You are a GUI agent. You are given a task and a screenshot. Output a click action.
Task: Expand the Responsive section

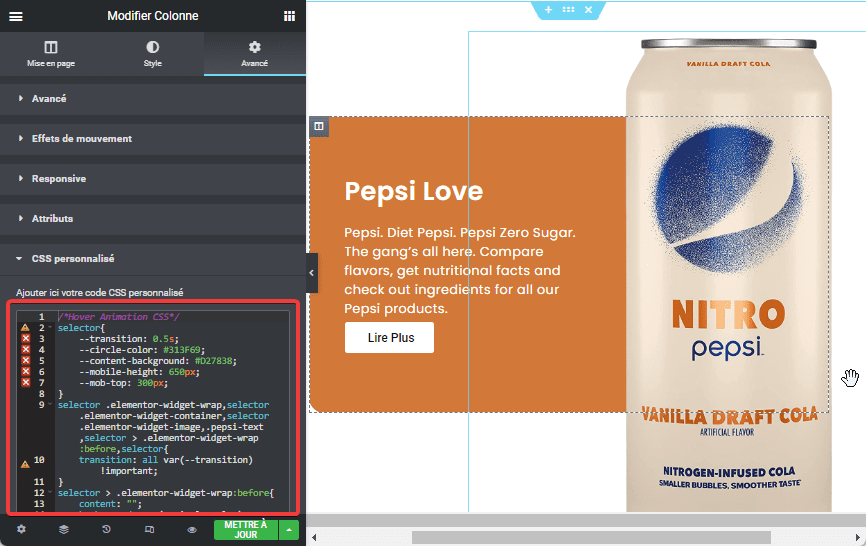pyautogui.click(x=152, y=179)
